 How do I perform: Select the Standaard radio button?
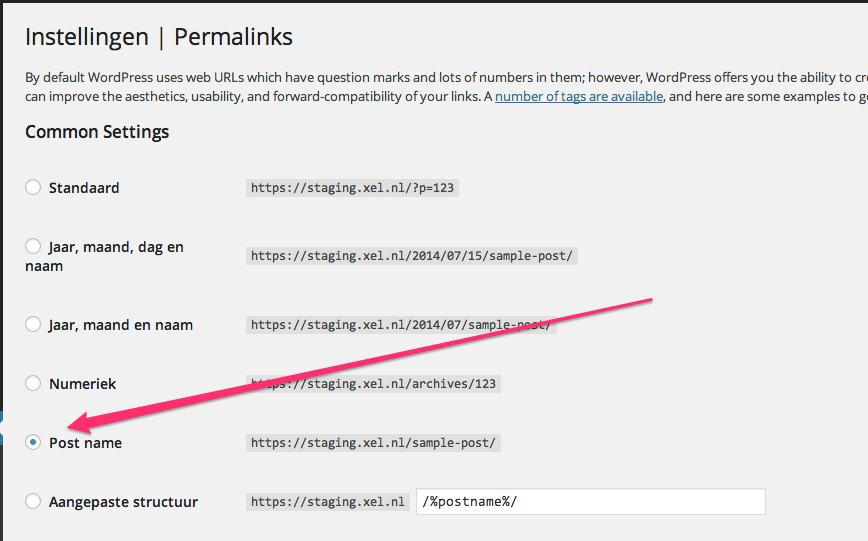click(x=33, y=187)
